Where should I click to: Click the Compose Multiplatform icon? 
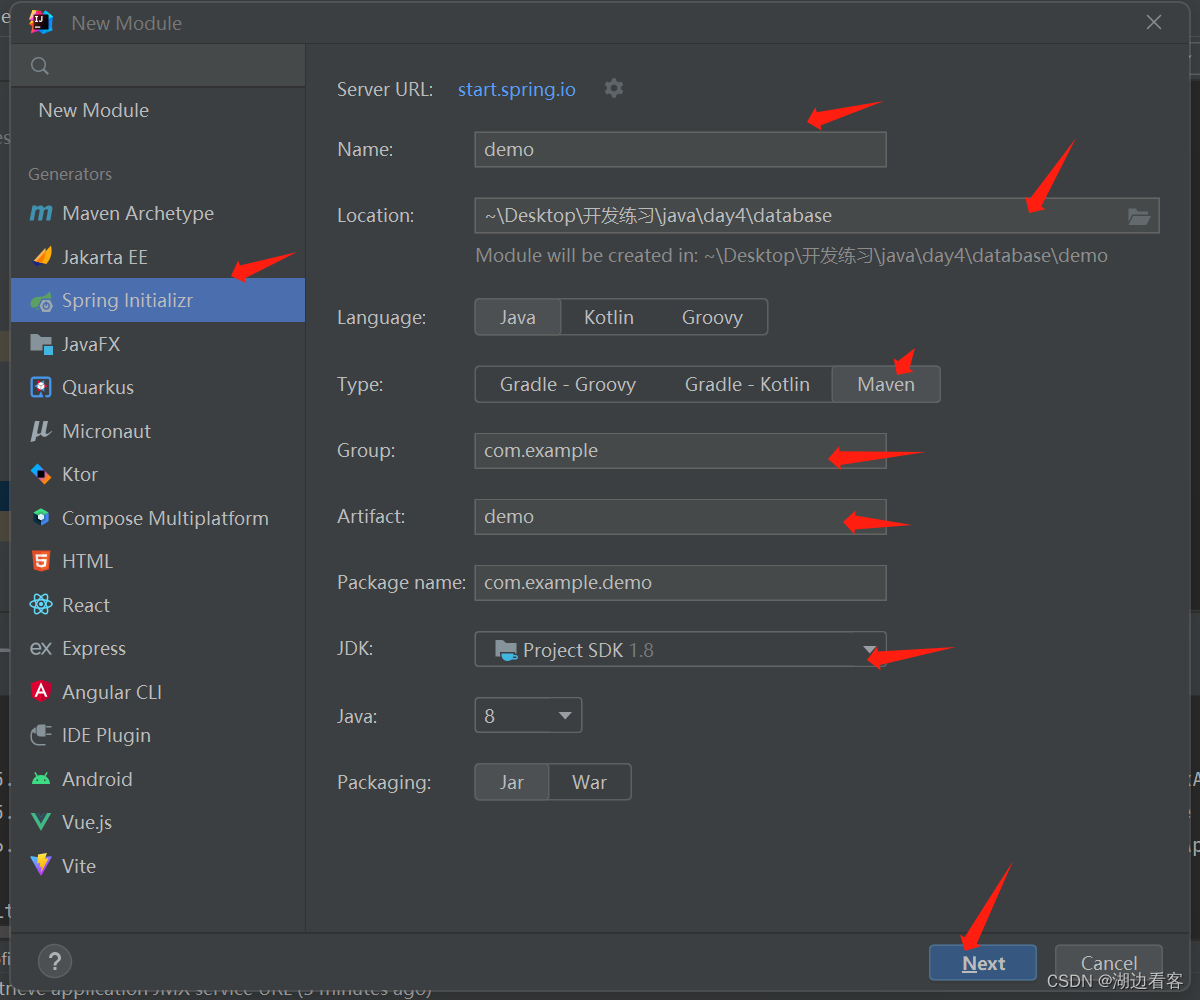click(41, 518)
